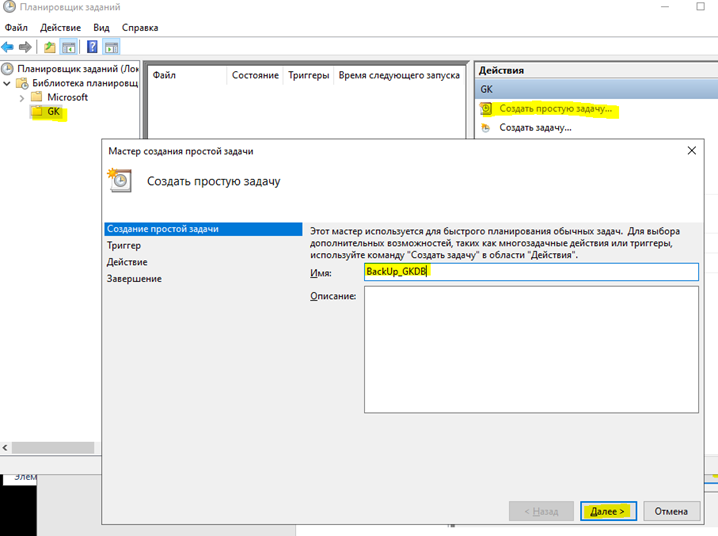Click the Up one level folder icon
This screenshot has height=536, width=718.
pyautogui.click(x=49, y=47)
